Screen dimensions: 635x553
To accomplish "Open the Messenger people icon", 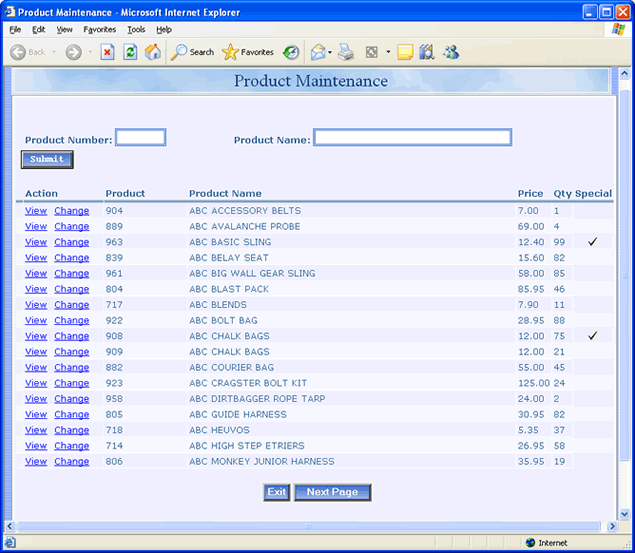I will 451,52.
